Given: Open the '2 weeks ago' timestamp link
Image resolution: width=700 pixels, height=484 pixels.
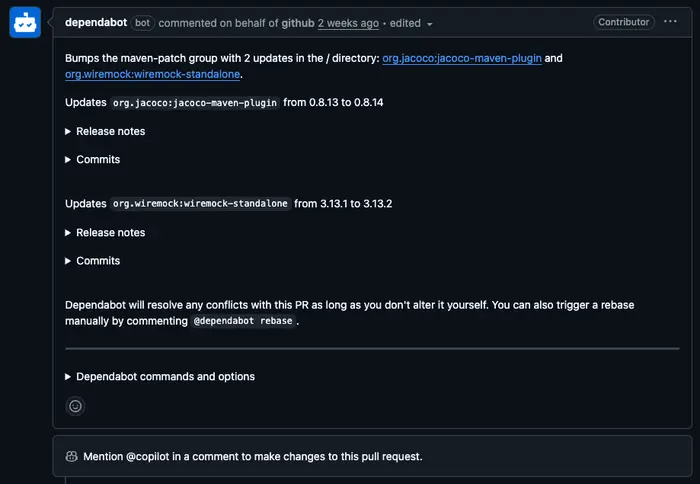Looking at the screenshot, I should [350, 23].
